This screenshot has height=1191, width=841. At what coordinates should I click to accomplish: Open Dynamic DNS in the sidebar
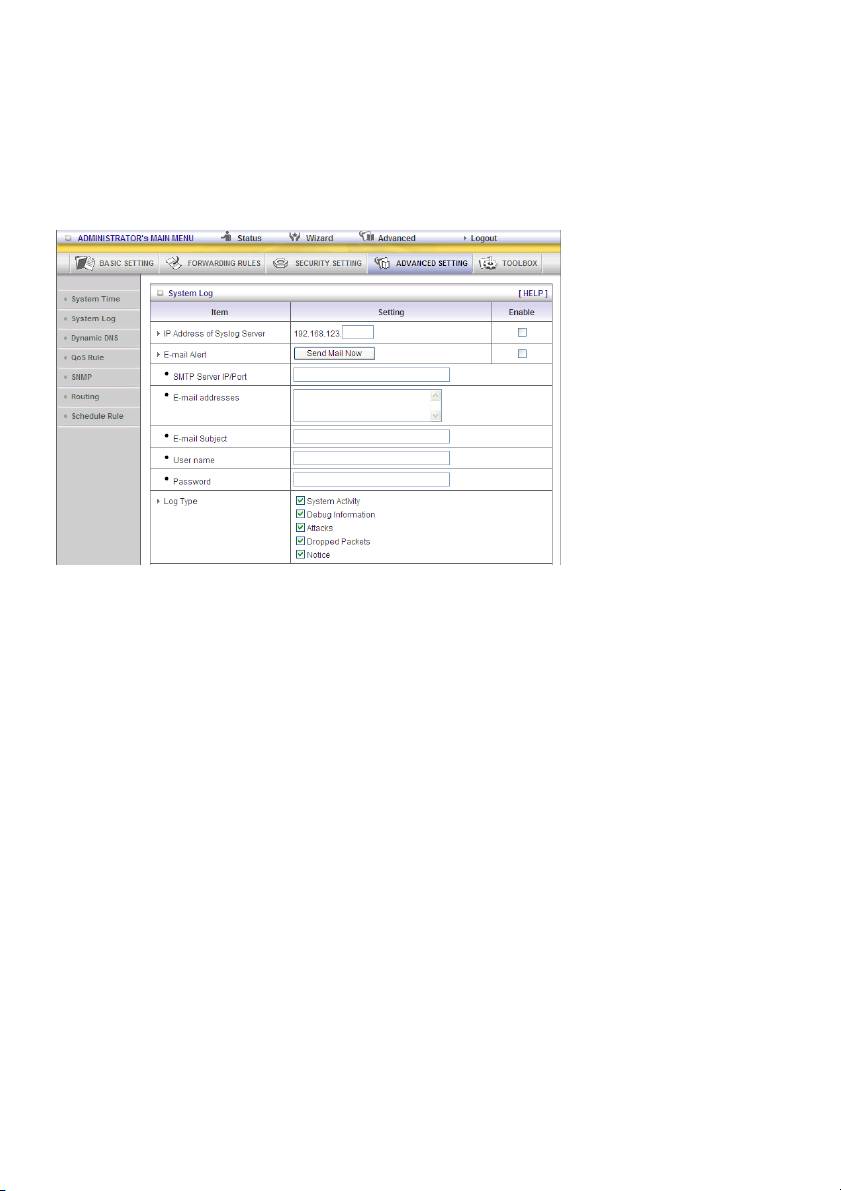(x=94, y=338)
